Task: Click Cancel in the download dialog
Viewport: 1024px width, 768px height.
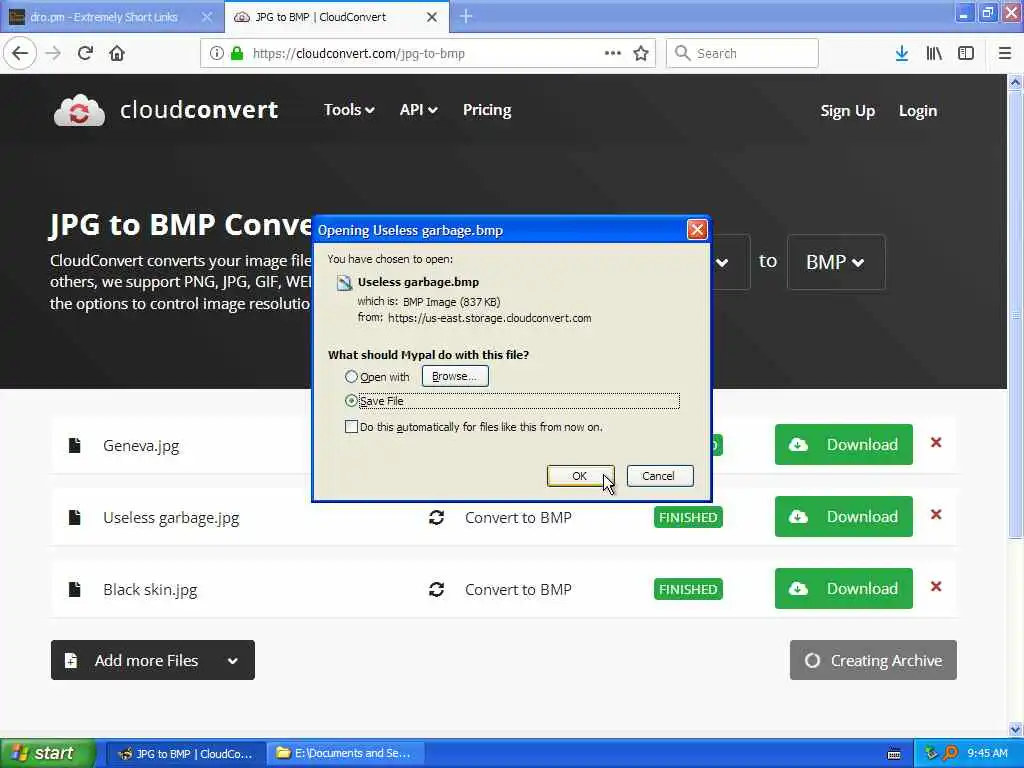Action: pos(659,476)
